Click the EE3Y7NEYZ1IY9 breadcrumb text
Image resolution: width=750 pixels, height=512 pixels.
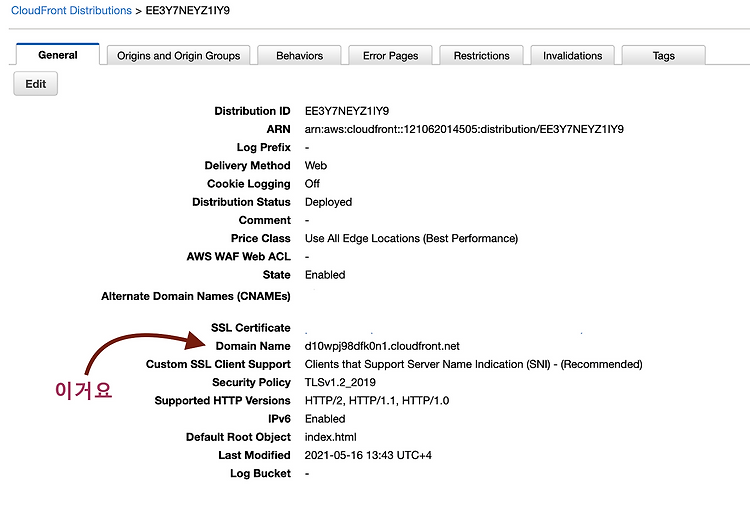[188, 11]
